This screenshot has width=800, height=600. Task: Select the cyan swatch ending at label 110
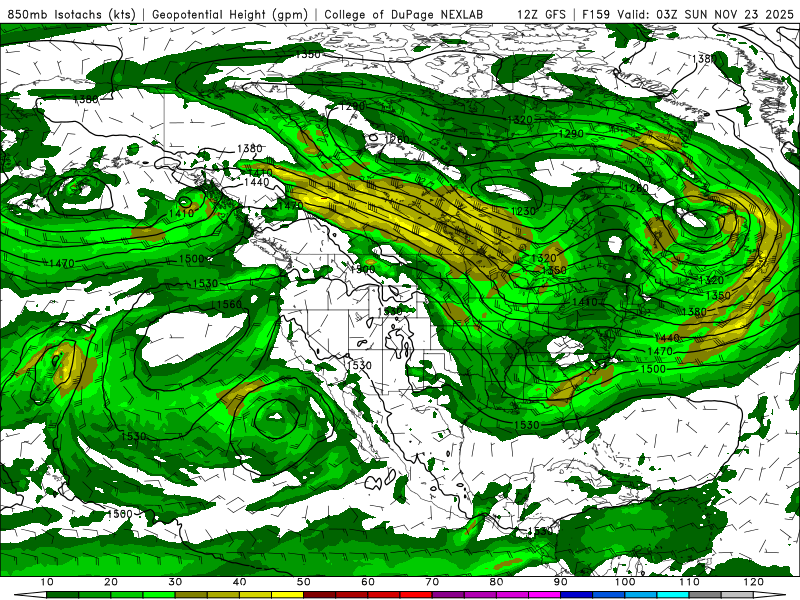pos(673,595)
